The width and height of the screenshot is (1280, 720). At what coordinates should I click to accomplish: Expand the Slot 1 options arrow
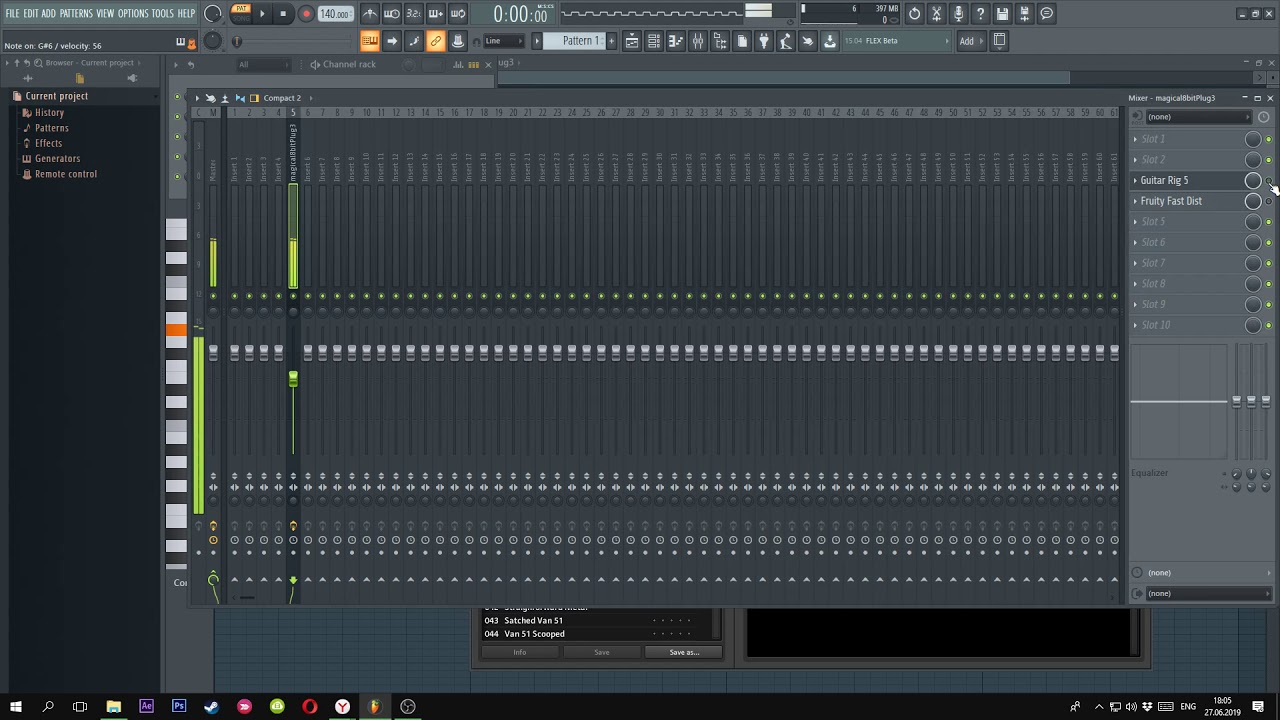(x=1135, y=139)
